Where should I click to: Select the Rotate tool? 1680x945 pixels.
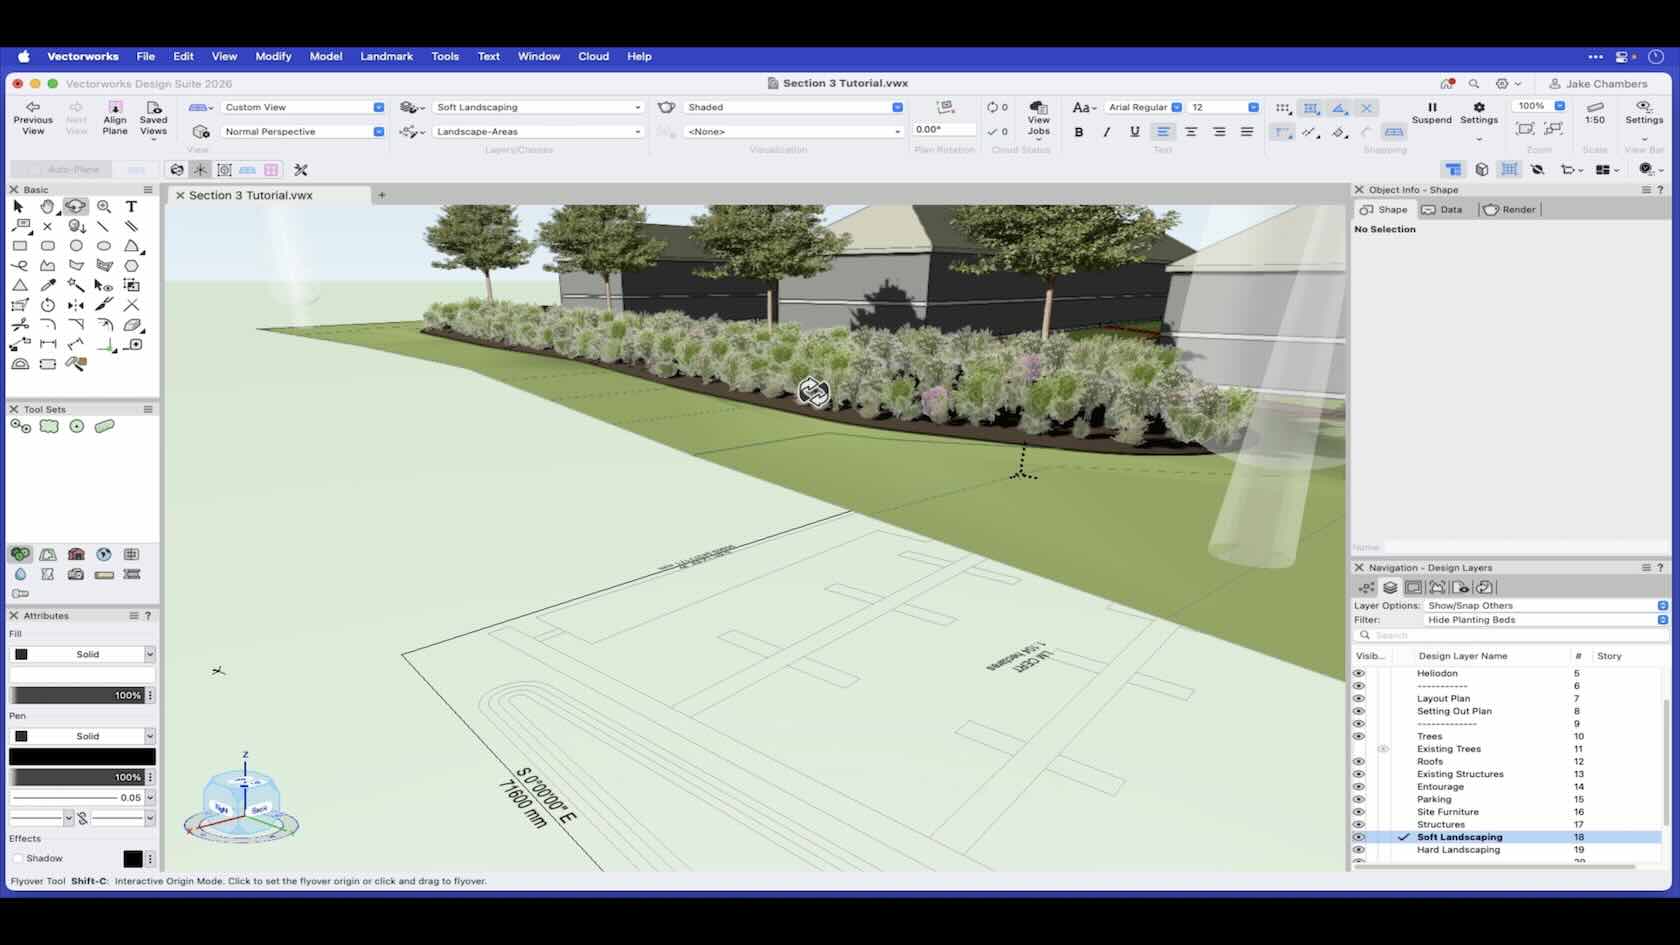point(48,305)
